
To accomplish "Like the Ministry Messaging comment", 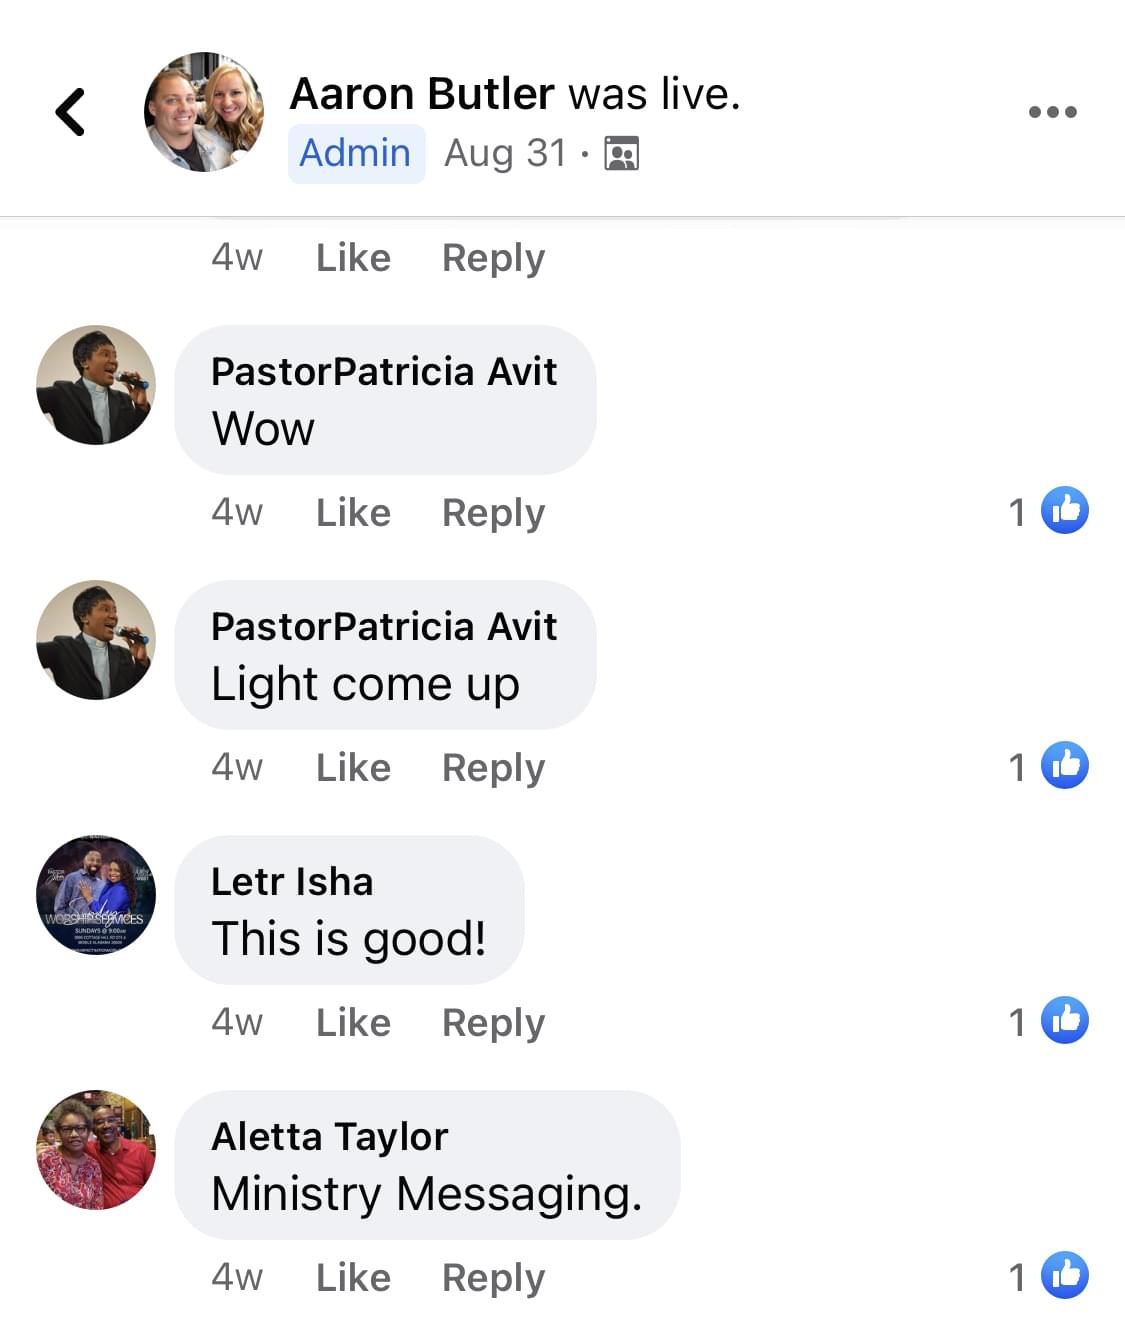I will (x=353, y=1278).
